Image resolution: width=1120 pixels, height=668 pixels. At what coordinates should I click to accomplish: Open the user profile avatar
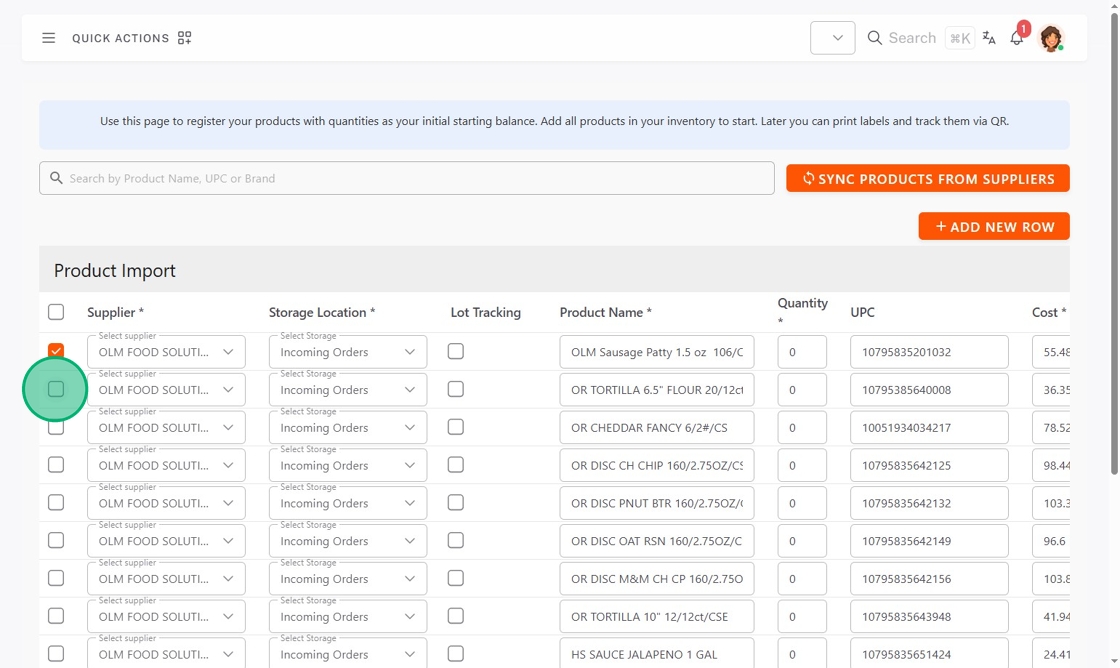click(1050, 38)
